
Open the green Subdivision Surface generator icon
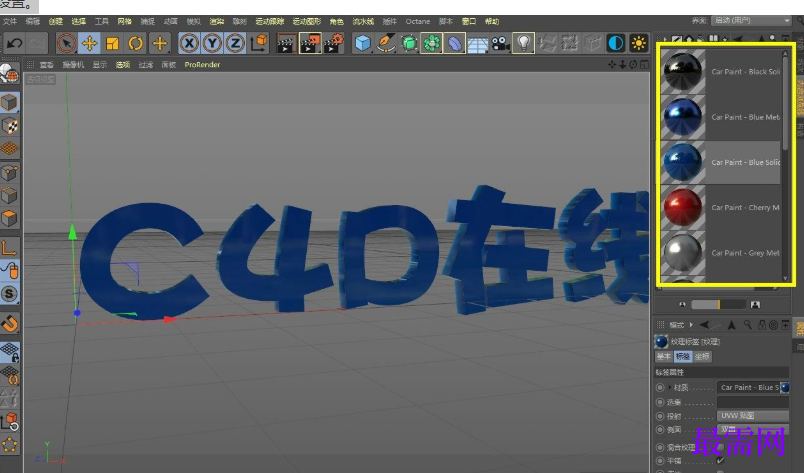409,43
